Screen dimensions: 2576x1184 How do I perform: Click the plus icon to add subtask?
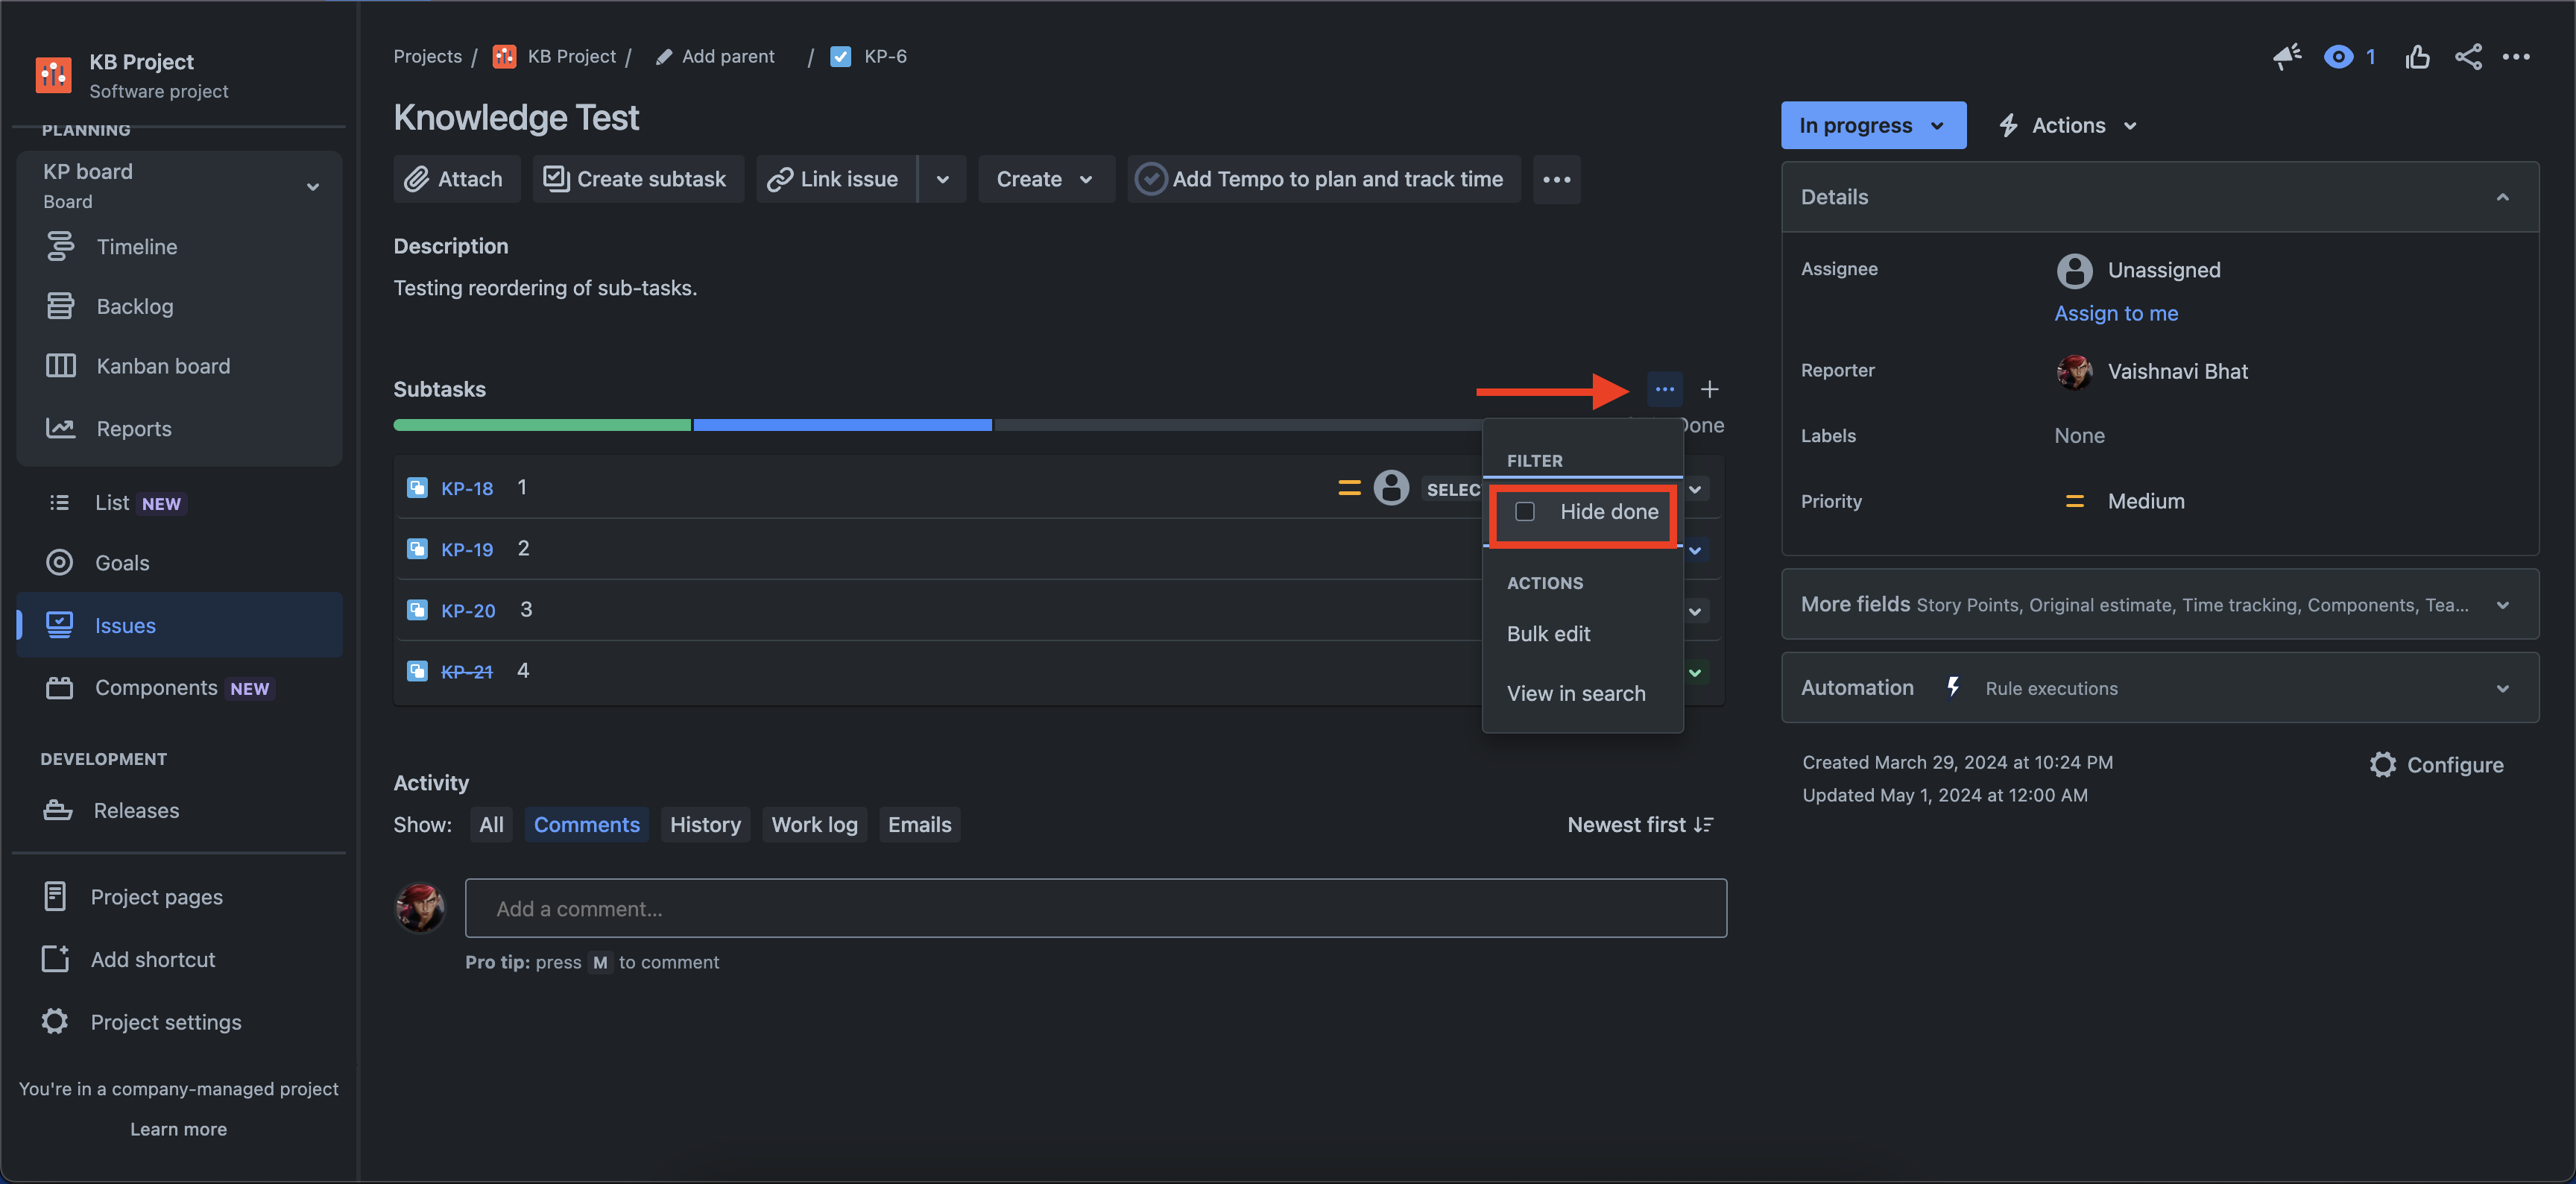pos(1709,389)
